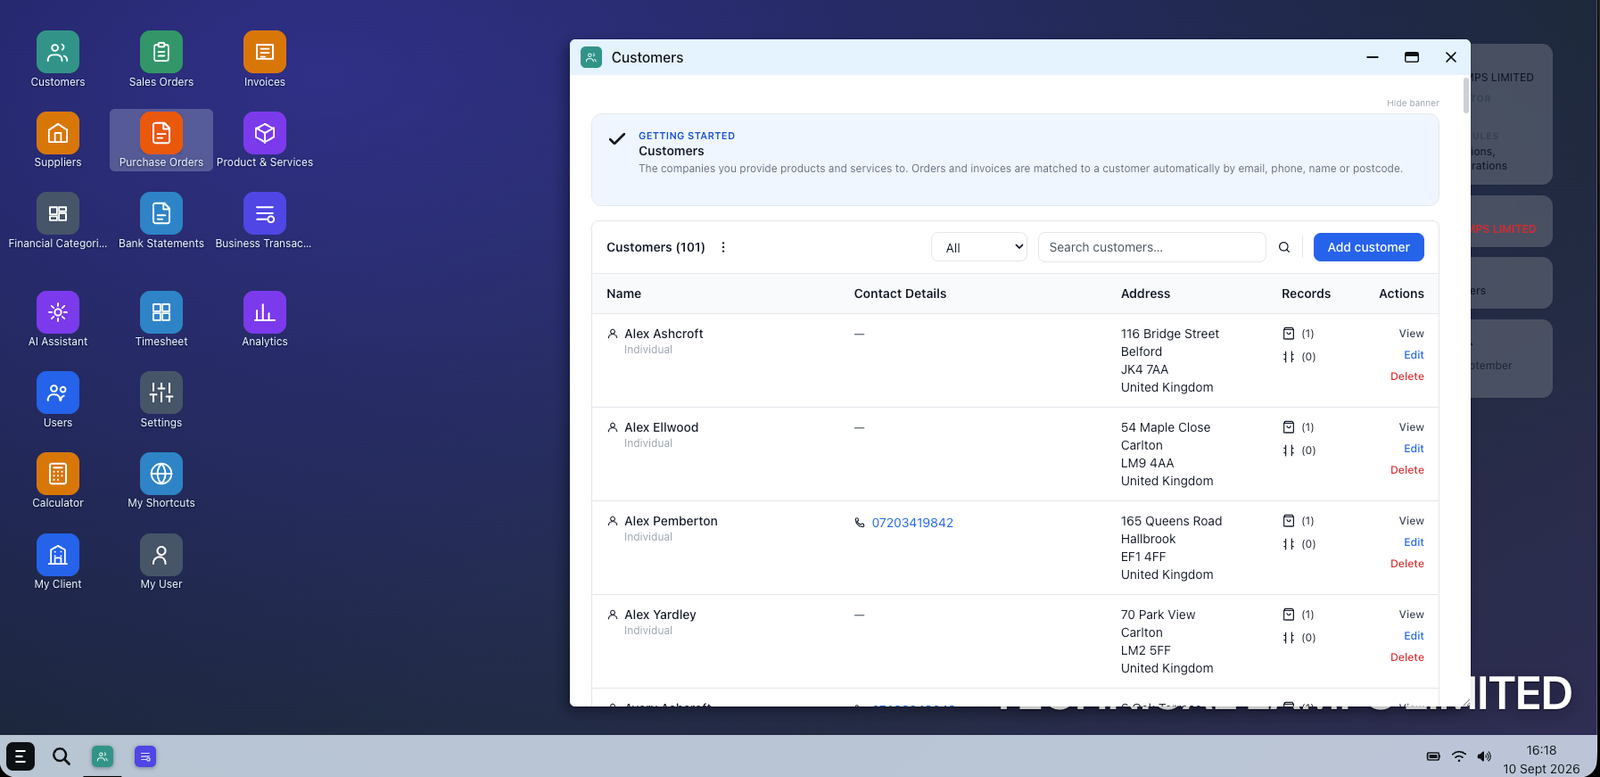Open the My Client app
Screen dimensions: 1600x777
click(58, 562)
